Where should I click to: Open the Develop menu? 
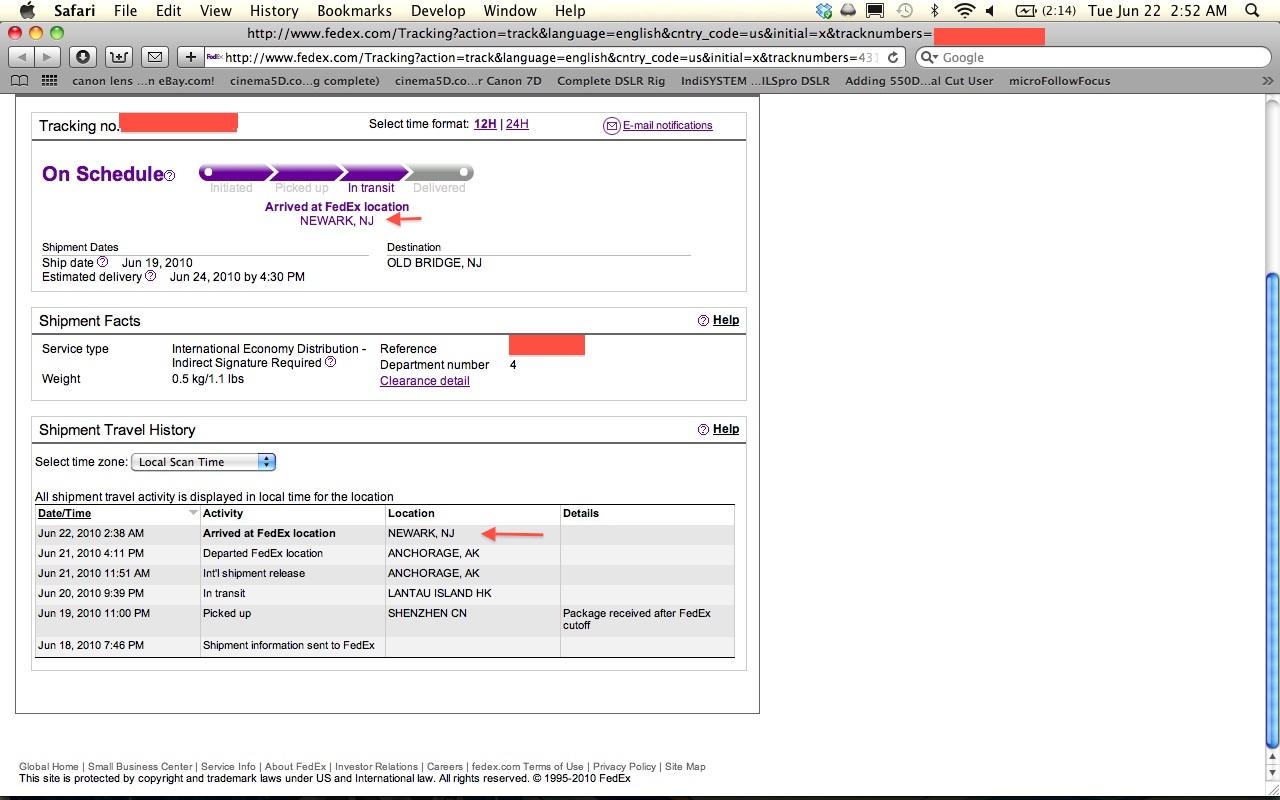point(438,11)
